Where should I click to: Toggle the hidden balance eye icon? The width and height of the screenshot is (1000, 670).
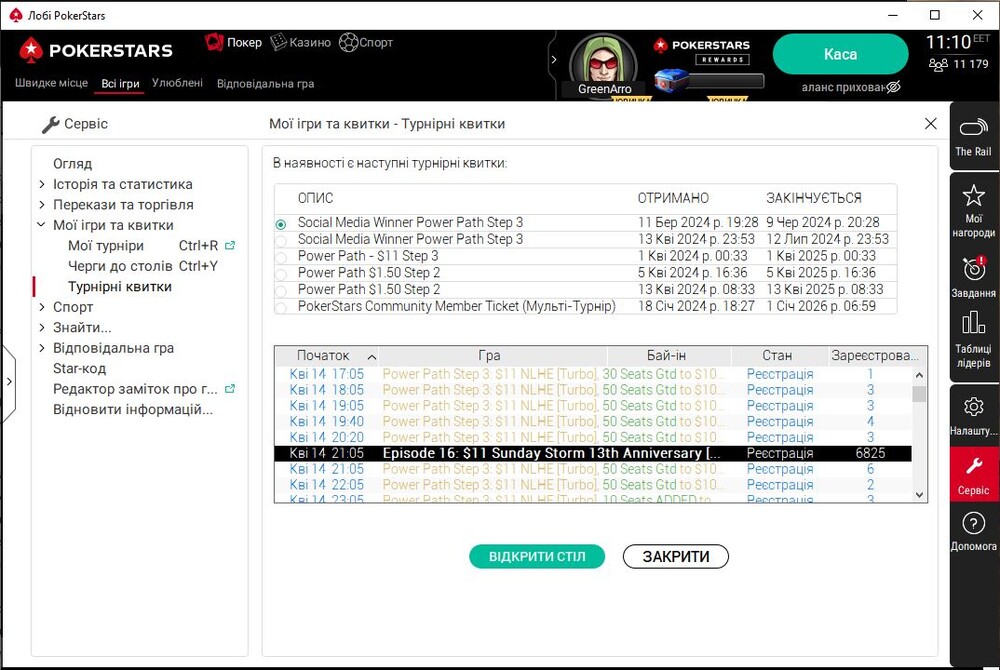(893, 87)
